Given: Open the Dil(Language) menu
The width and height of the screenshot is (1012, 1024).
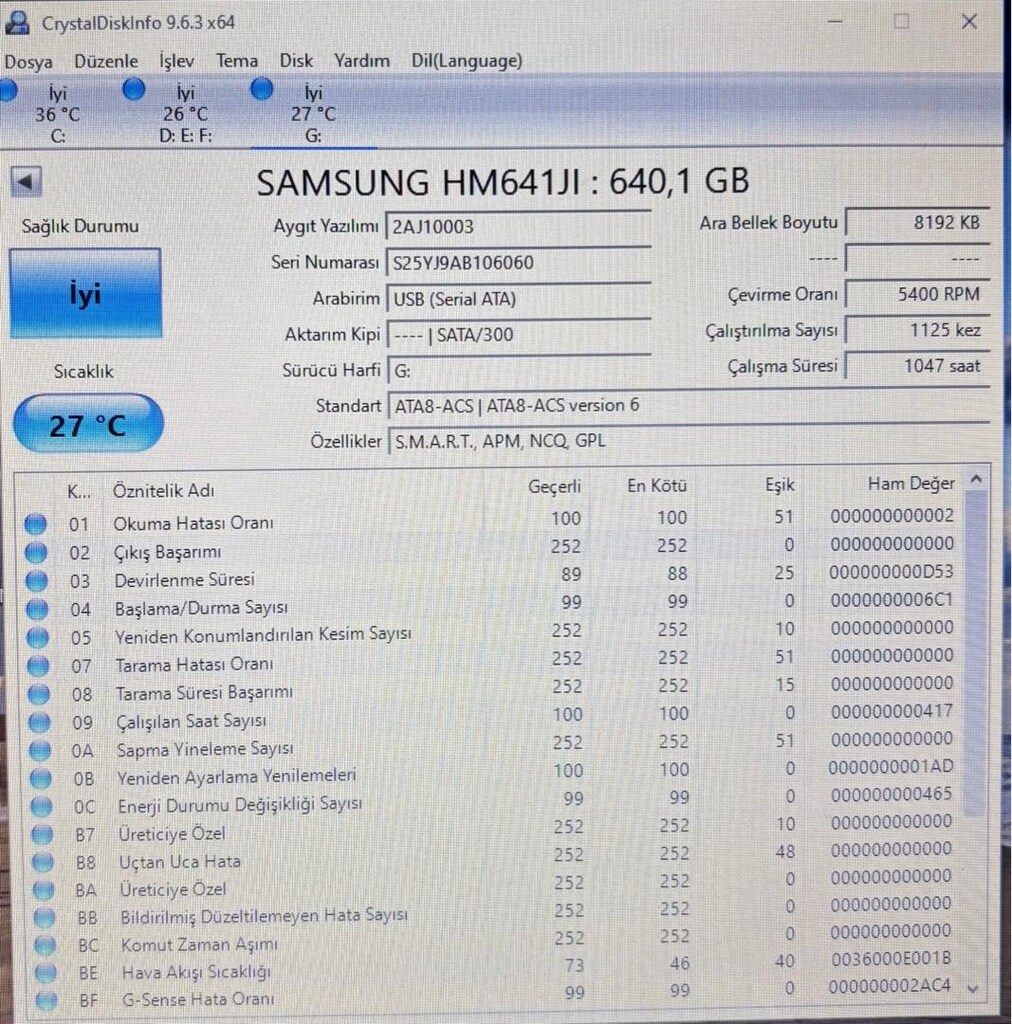Looking at the screenshot, I should tap(467, 61).
